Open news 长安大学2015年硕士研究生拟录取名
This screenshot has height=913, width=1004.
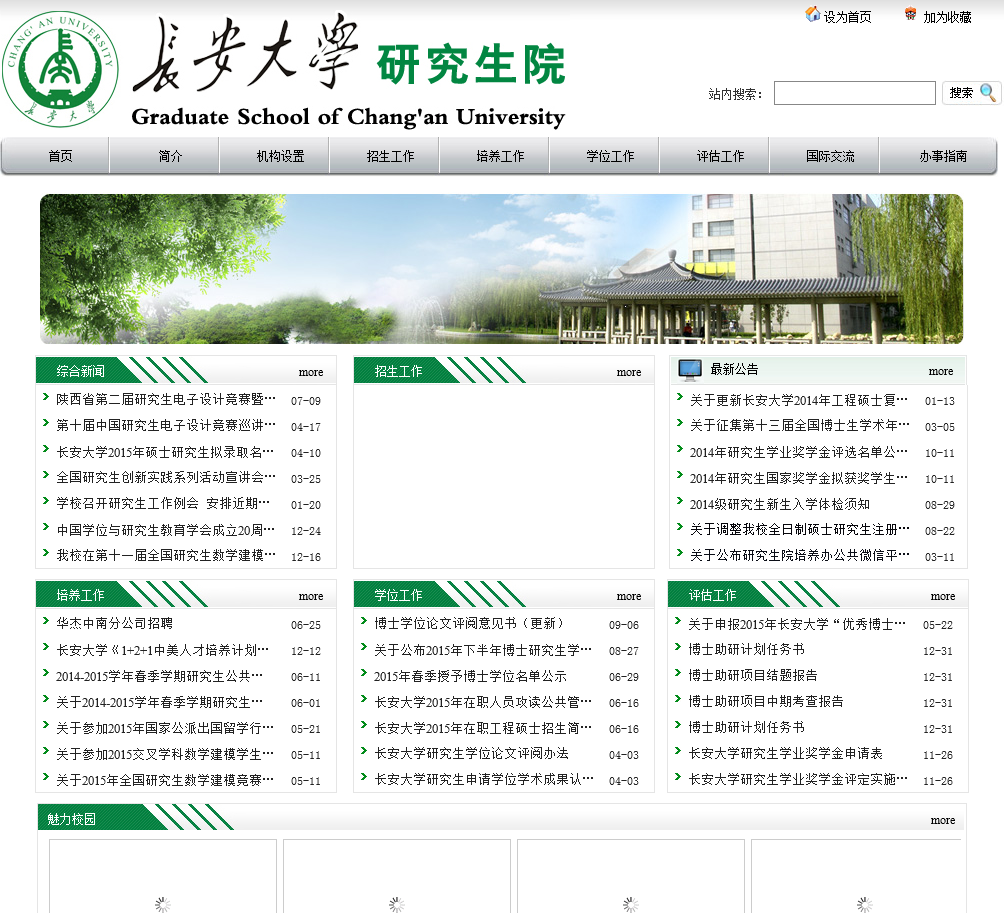point(165,452)
